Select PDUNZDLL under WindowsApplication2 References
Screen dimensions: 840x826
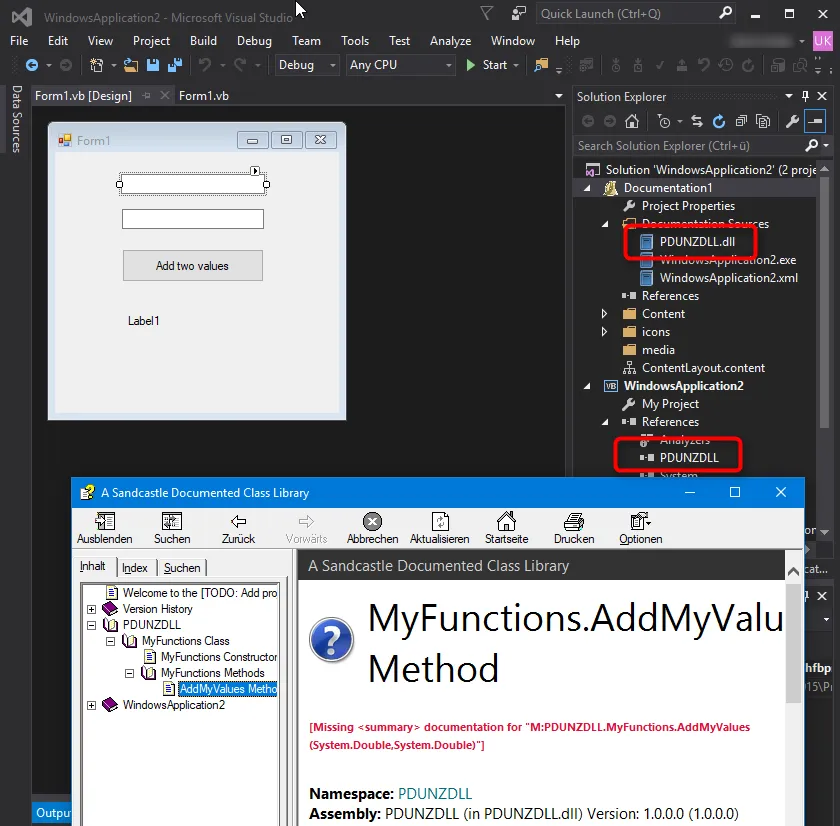tap(689, 458)
